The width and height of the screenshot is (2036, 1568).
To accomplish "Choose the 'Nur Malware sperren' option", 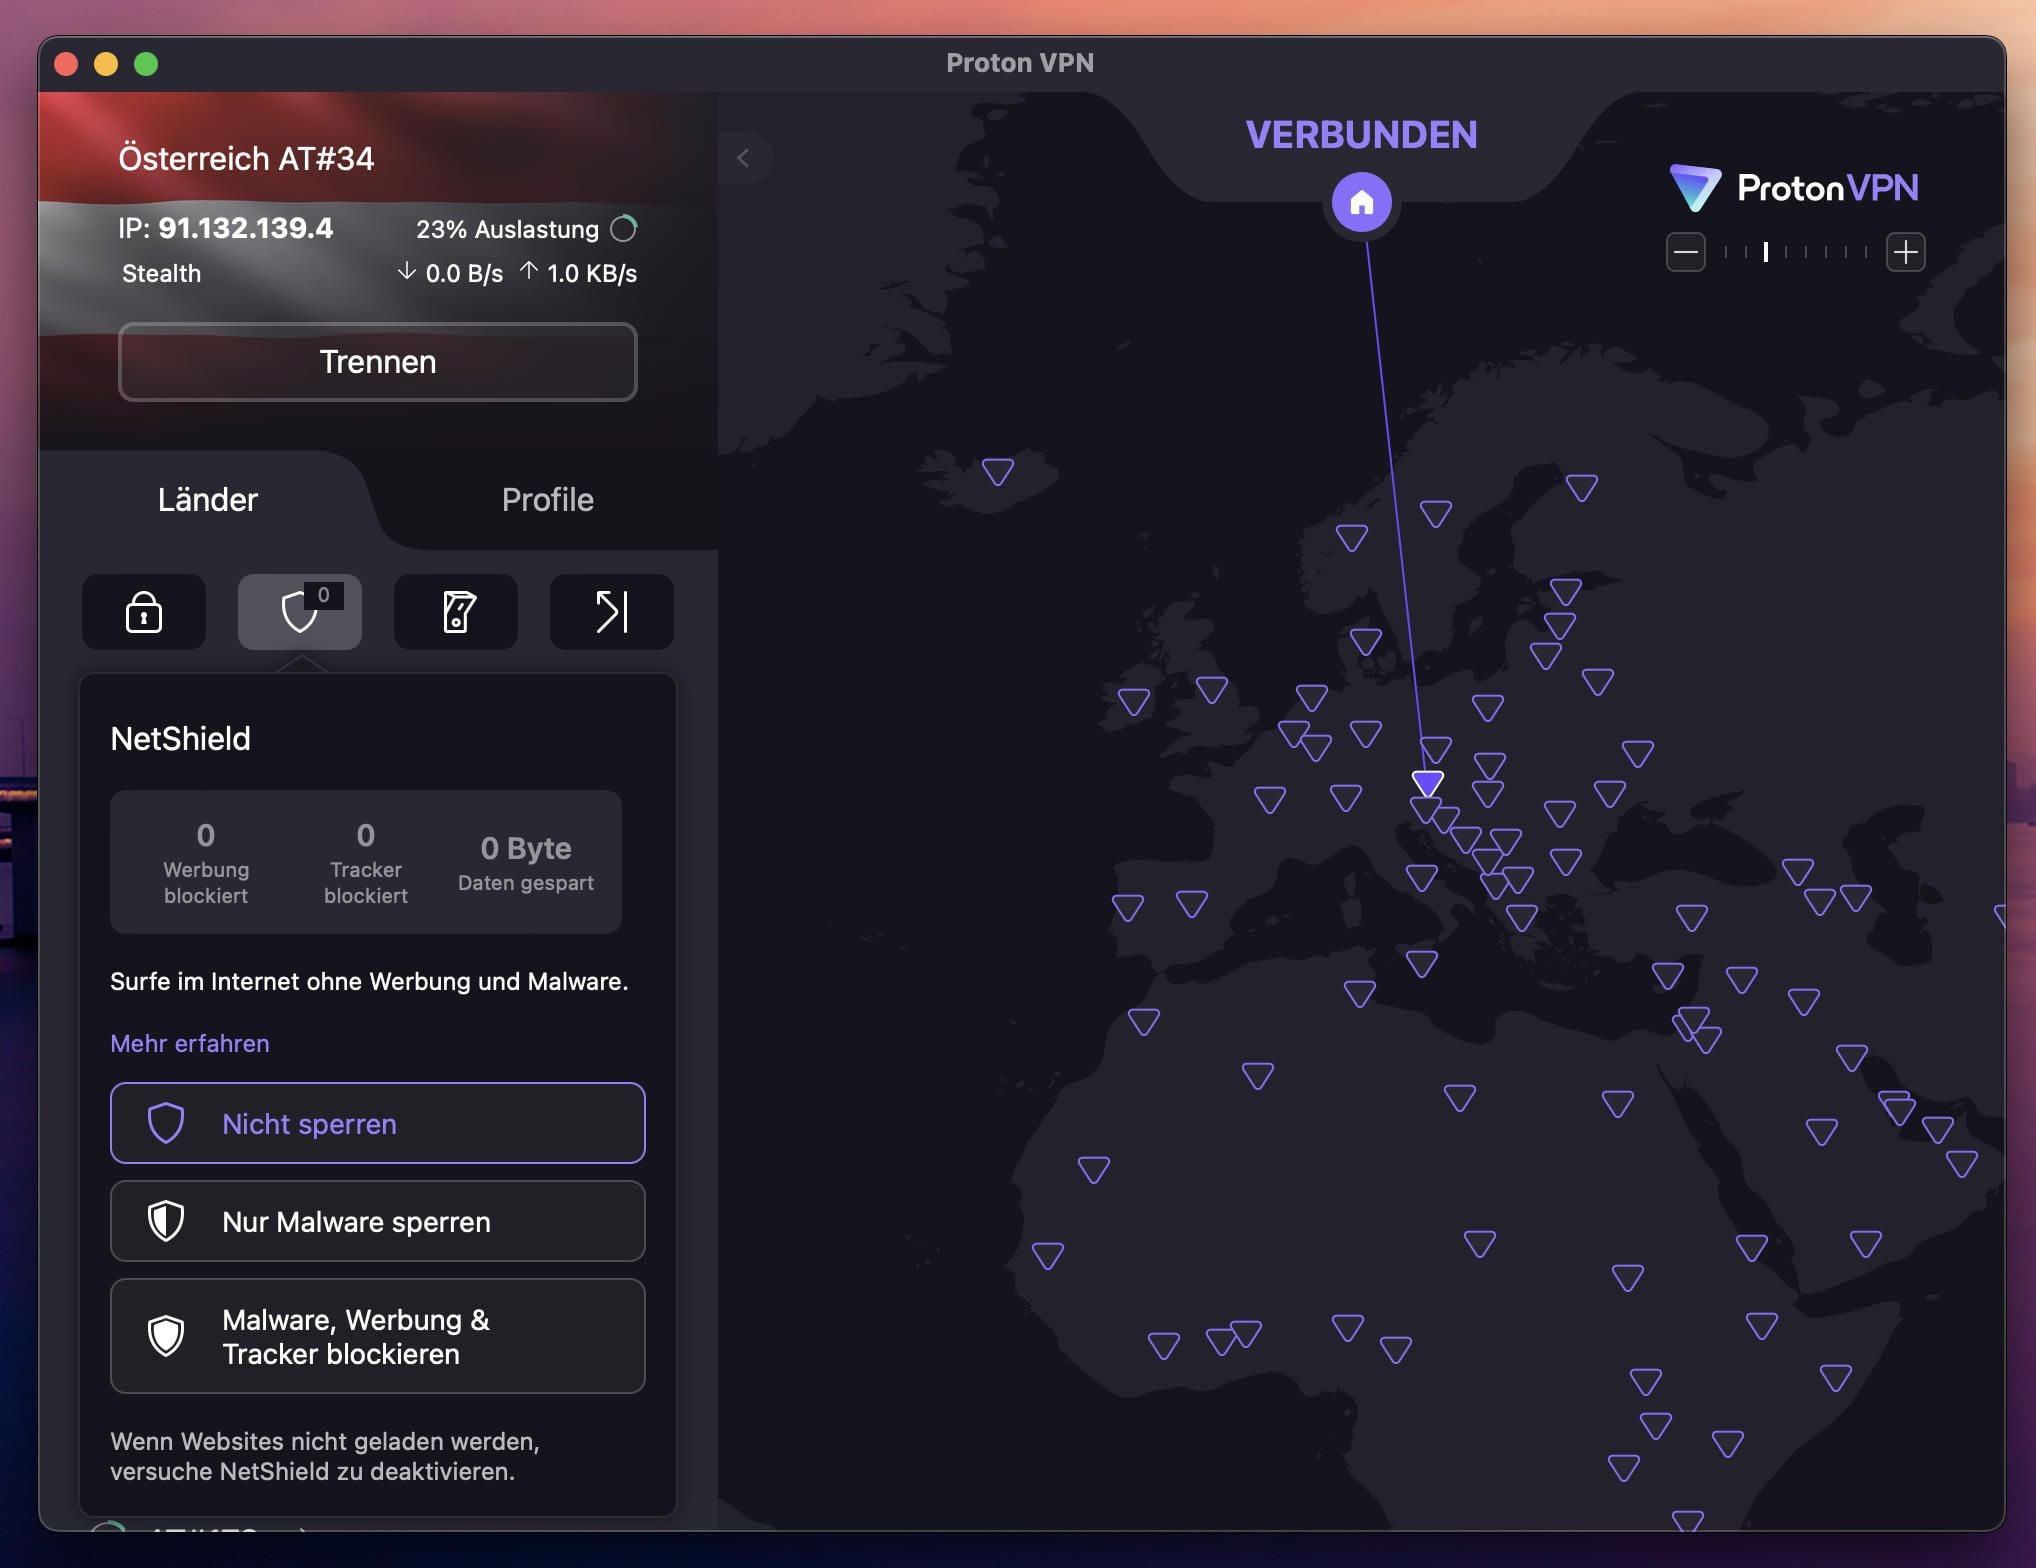I will pos(378,1221).
